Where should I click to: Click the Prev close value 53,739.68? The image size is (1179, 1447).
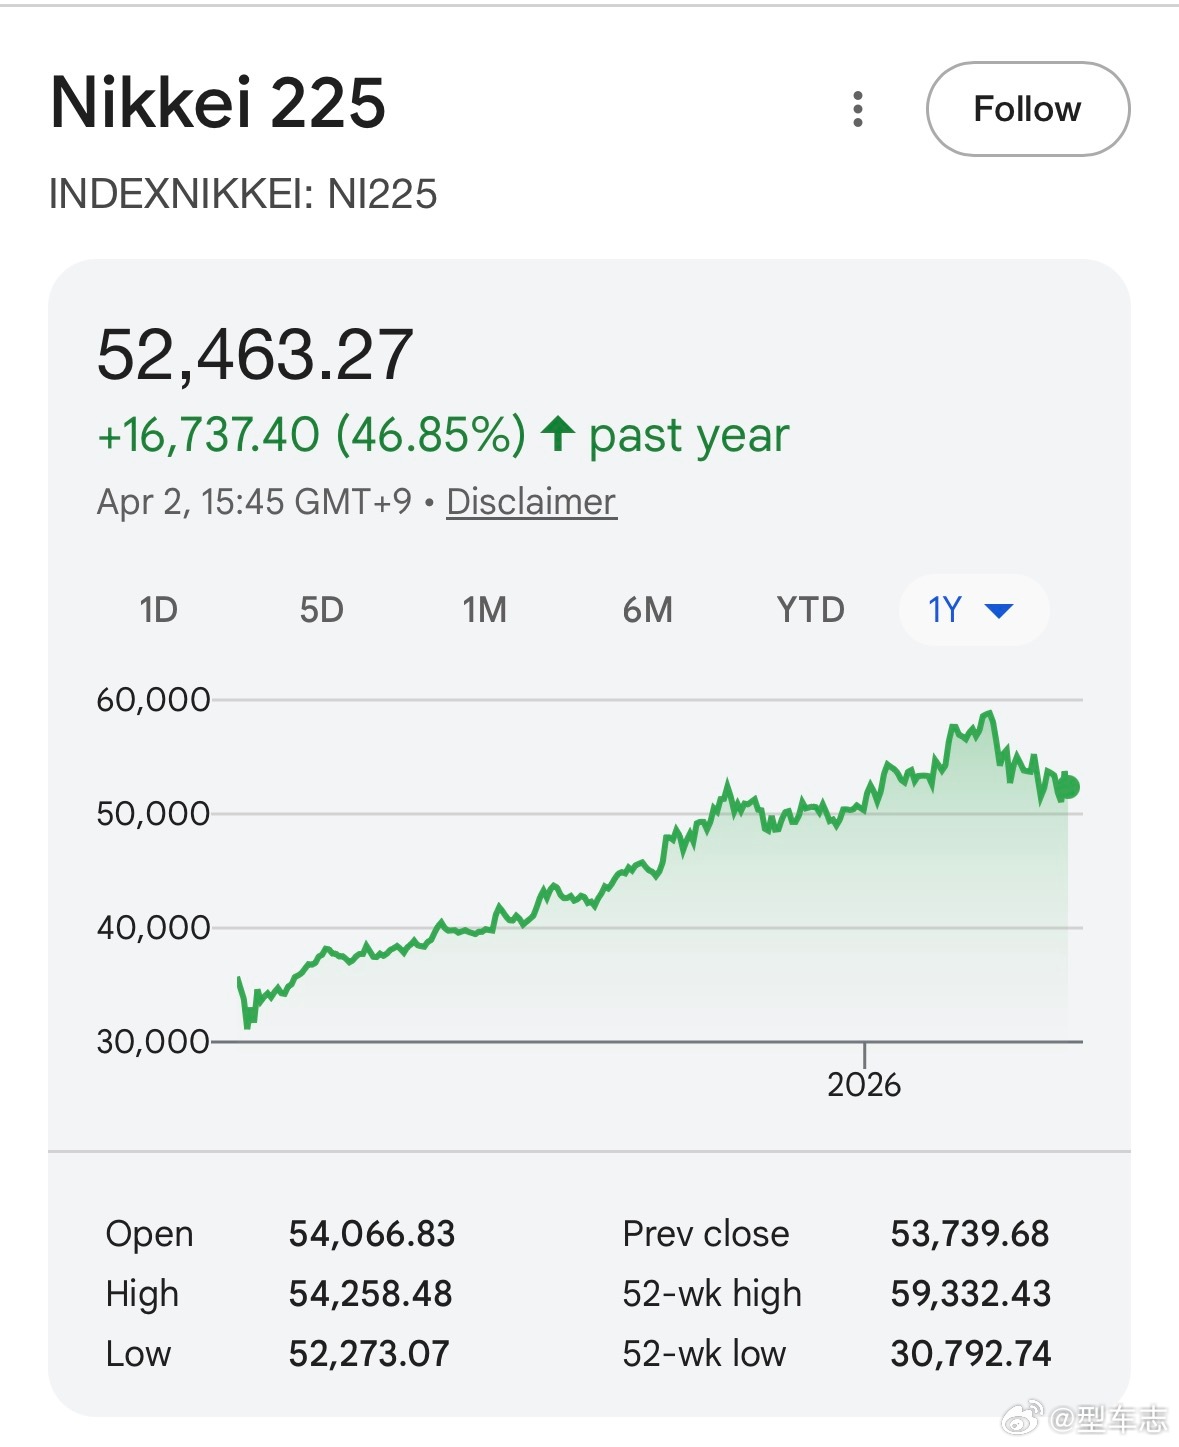(969, 1234)
